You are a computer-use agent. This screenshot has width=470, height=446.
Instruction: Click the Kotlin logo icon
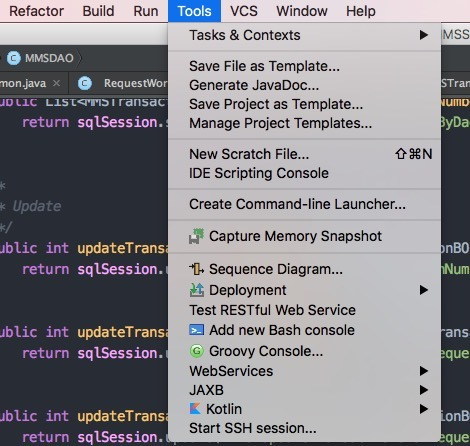[x=195, y=409]
